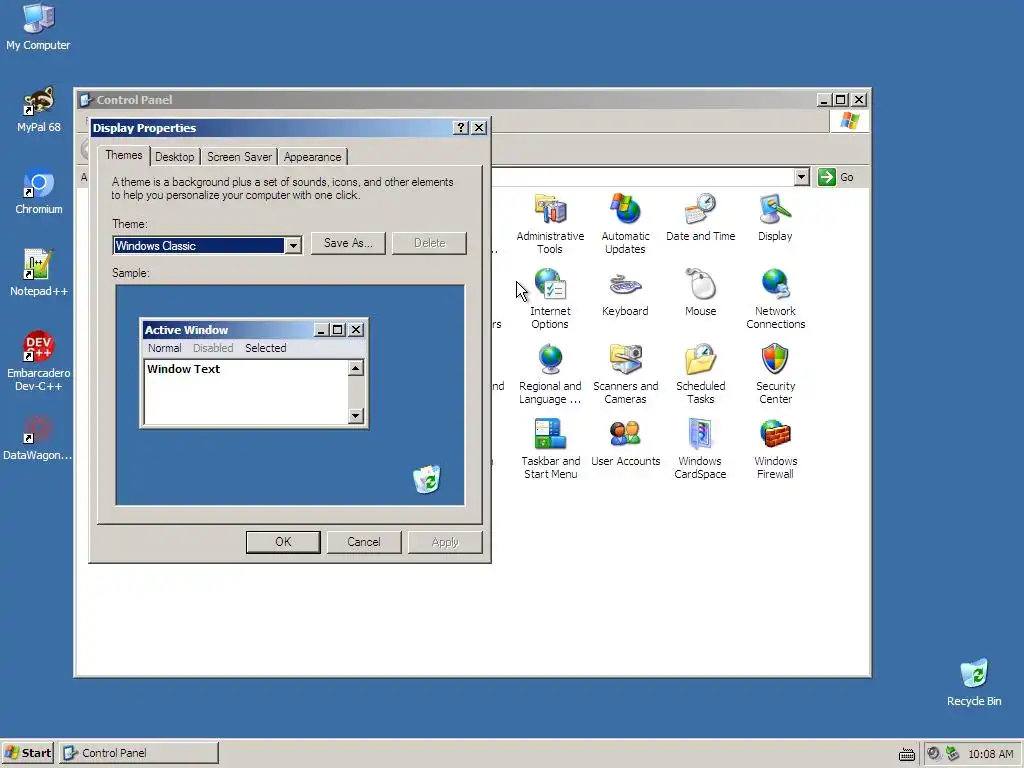The image size is (1024, 768).
Task: Expand the Control Panel address bar dropdown
Action: click(801, 177)
